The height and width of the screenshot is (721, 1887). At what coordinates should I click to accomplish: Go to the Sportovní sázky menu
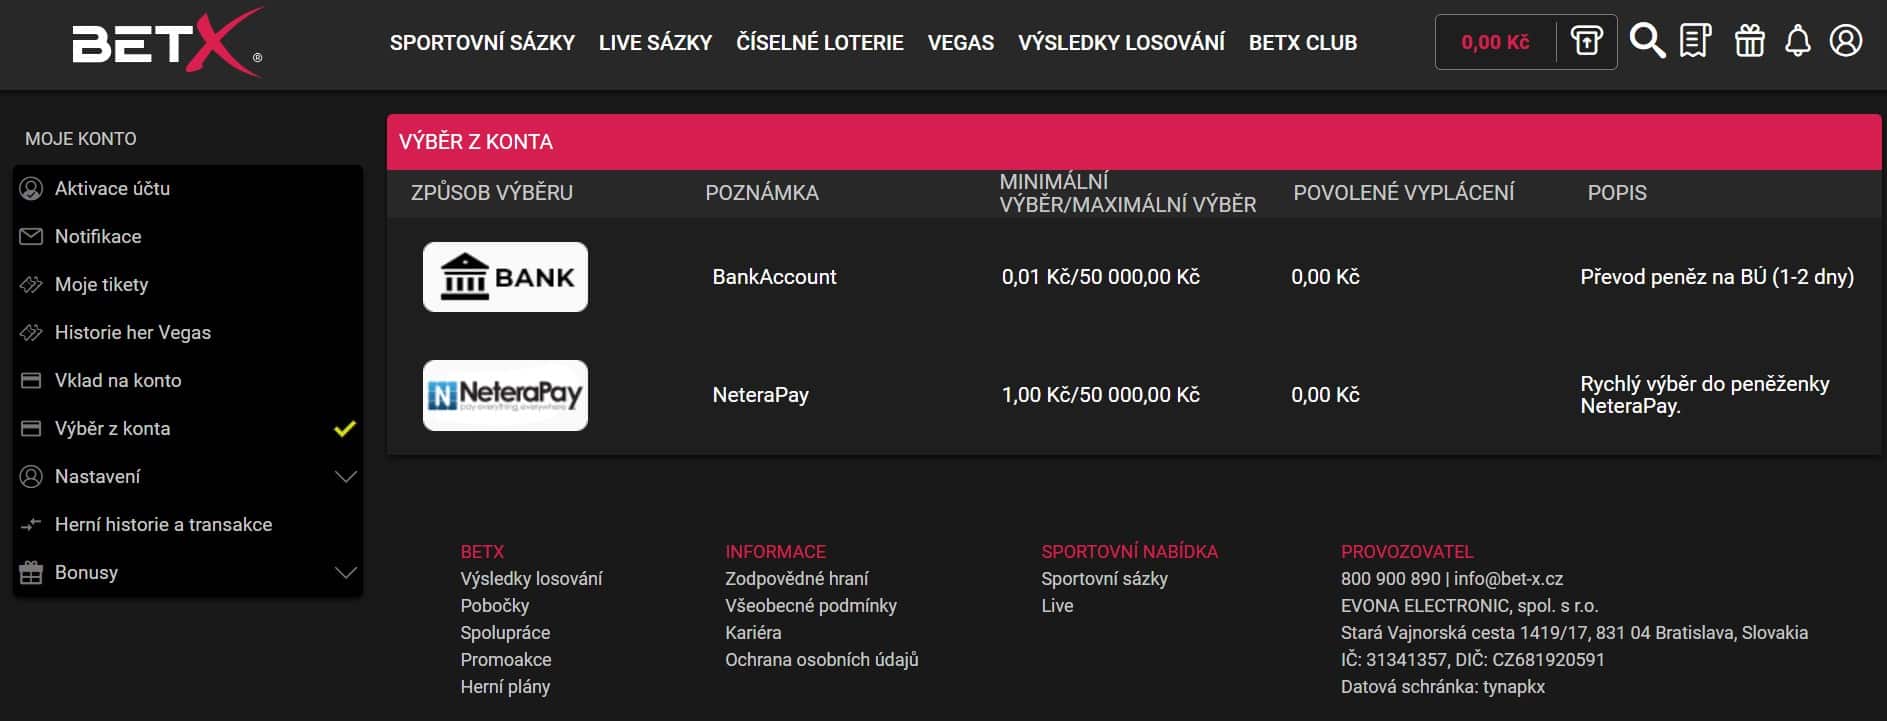[x=482, y=42]
